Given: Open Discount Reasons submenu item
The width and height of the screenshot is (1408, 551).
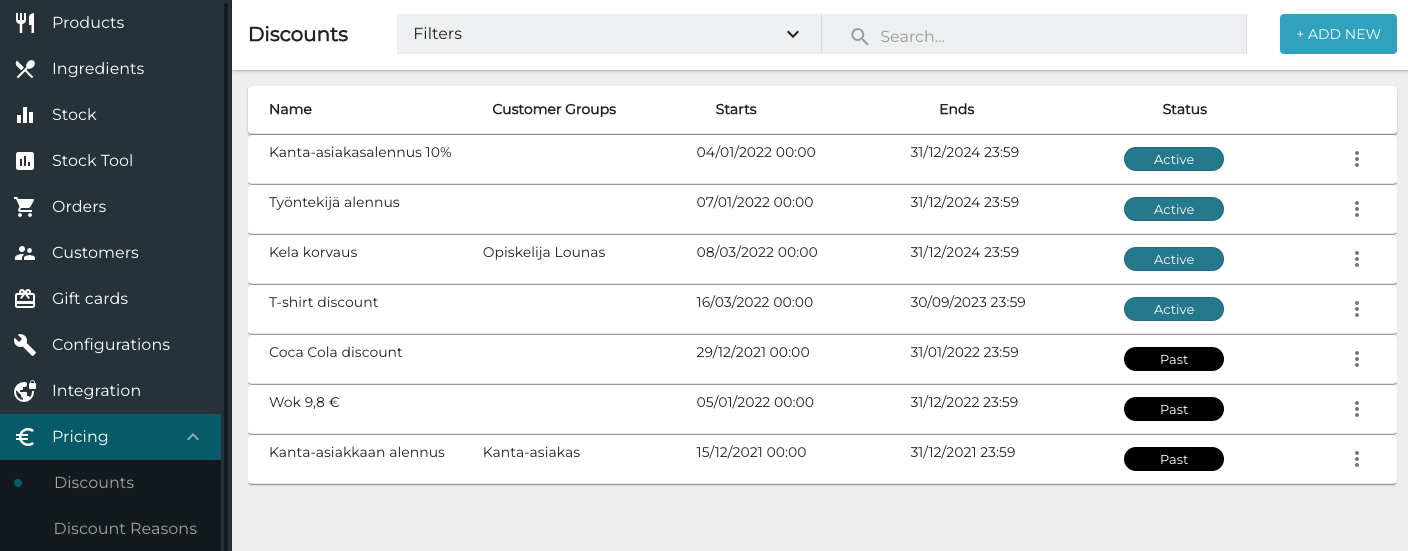Looking at the screenshot, I should [125, 529].
